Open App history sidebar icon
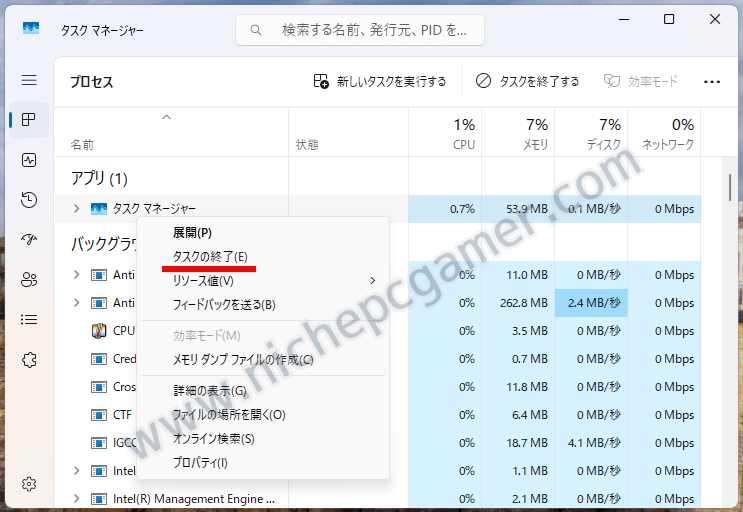The width and height of the screenshot is (743, 512). (x=29, y=200)
